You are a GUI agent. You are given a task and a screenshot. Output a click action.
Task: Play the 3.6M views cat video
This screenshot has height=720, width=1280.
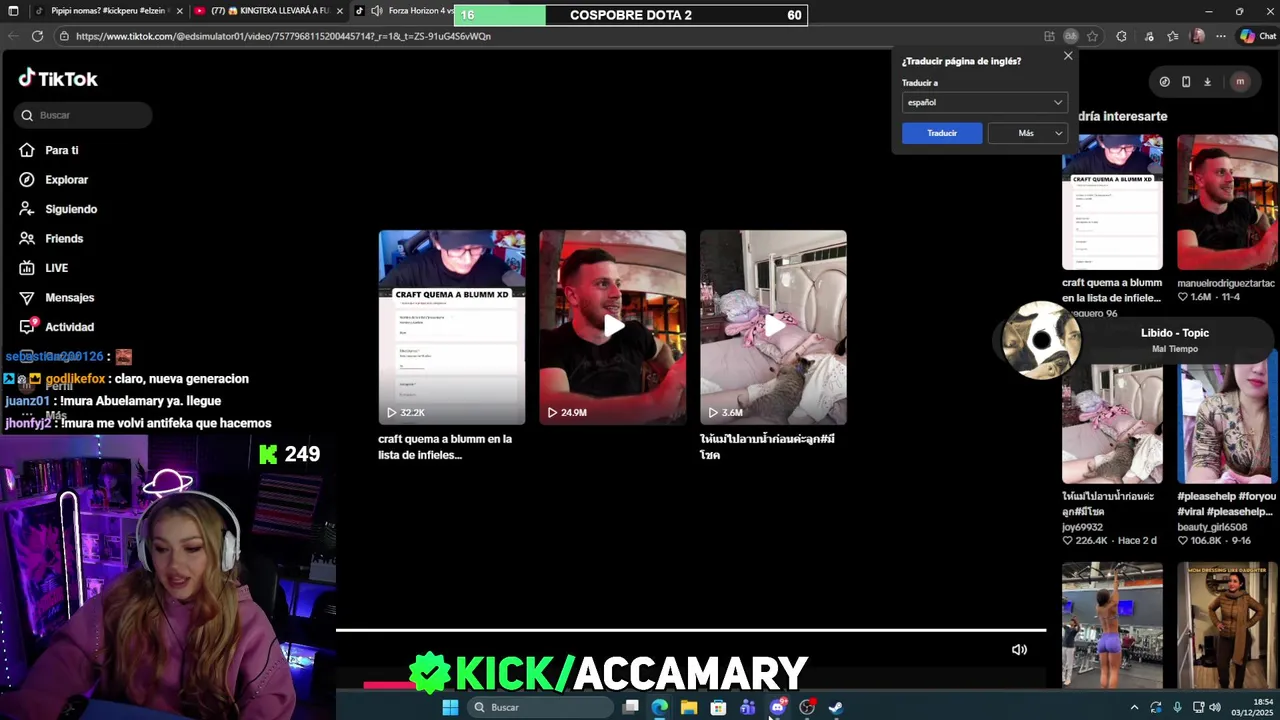(773, 327)
